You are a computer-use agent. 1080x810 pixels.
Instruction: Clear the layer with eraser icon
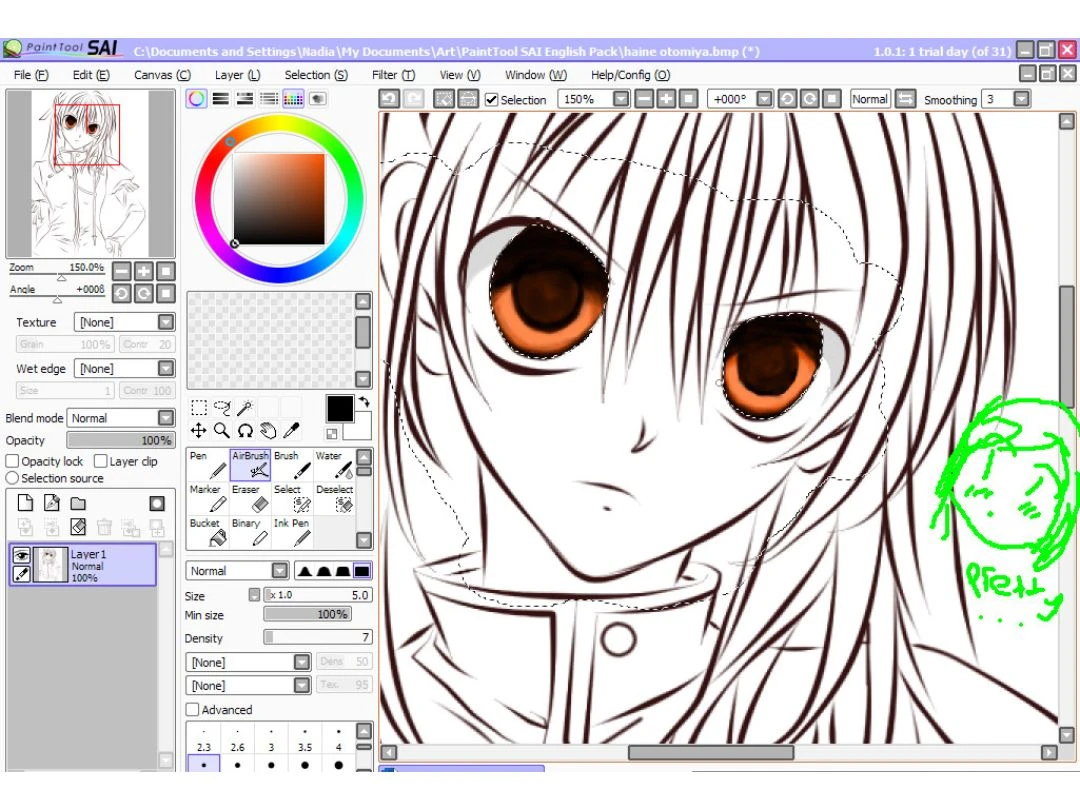click(78, 528)
